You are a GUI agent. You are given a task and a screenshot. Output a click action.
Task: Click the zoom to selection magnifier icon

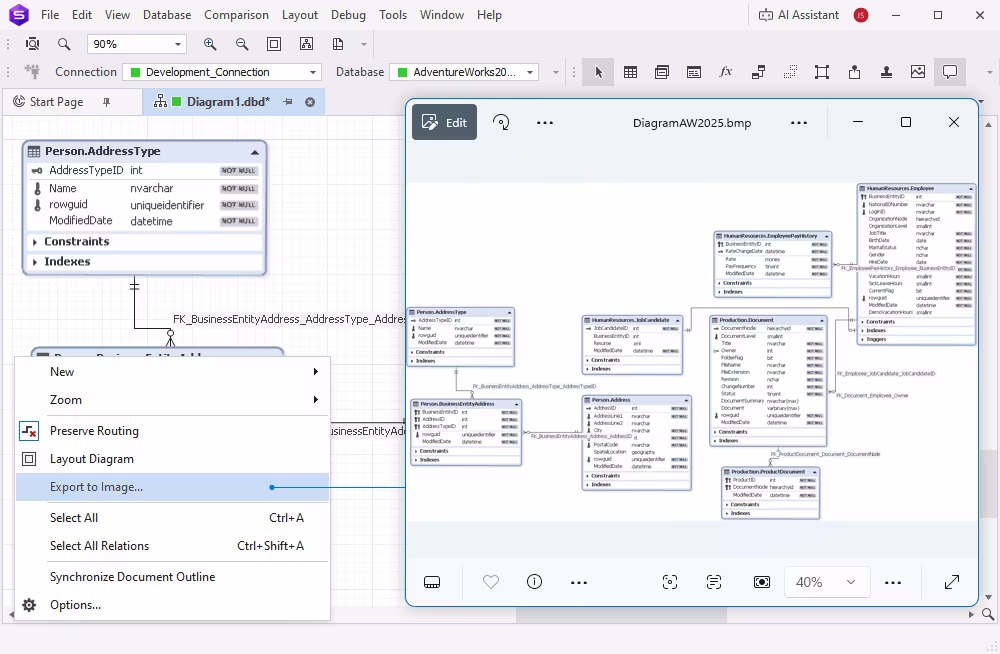tap(33, 44)
